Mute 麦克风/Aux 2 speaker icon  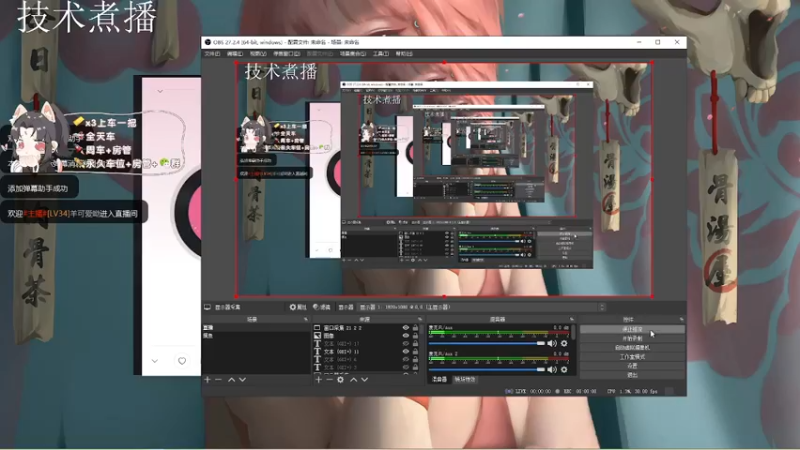[x=552, y=369]
